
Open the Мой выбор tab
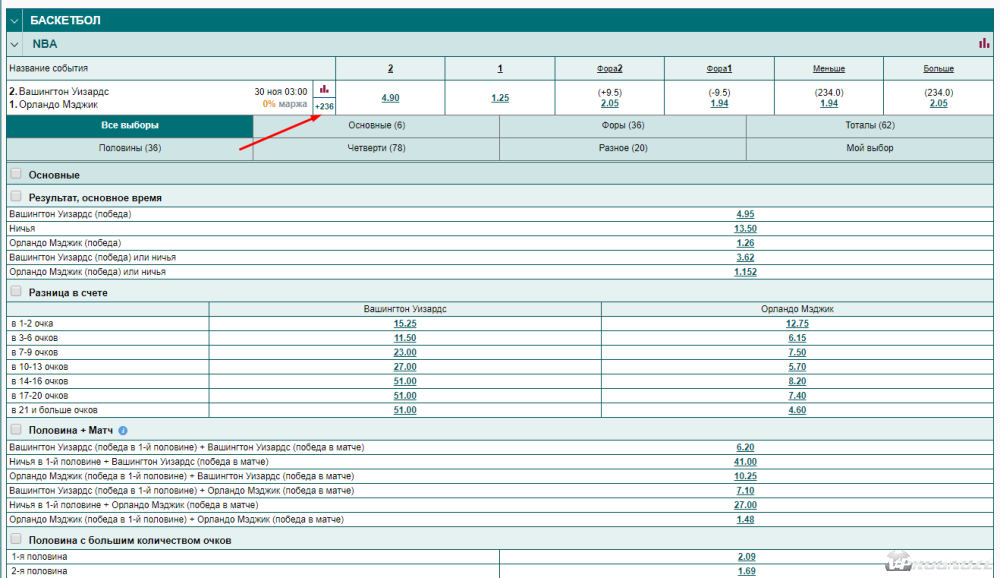tap(869, 148)
